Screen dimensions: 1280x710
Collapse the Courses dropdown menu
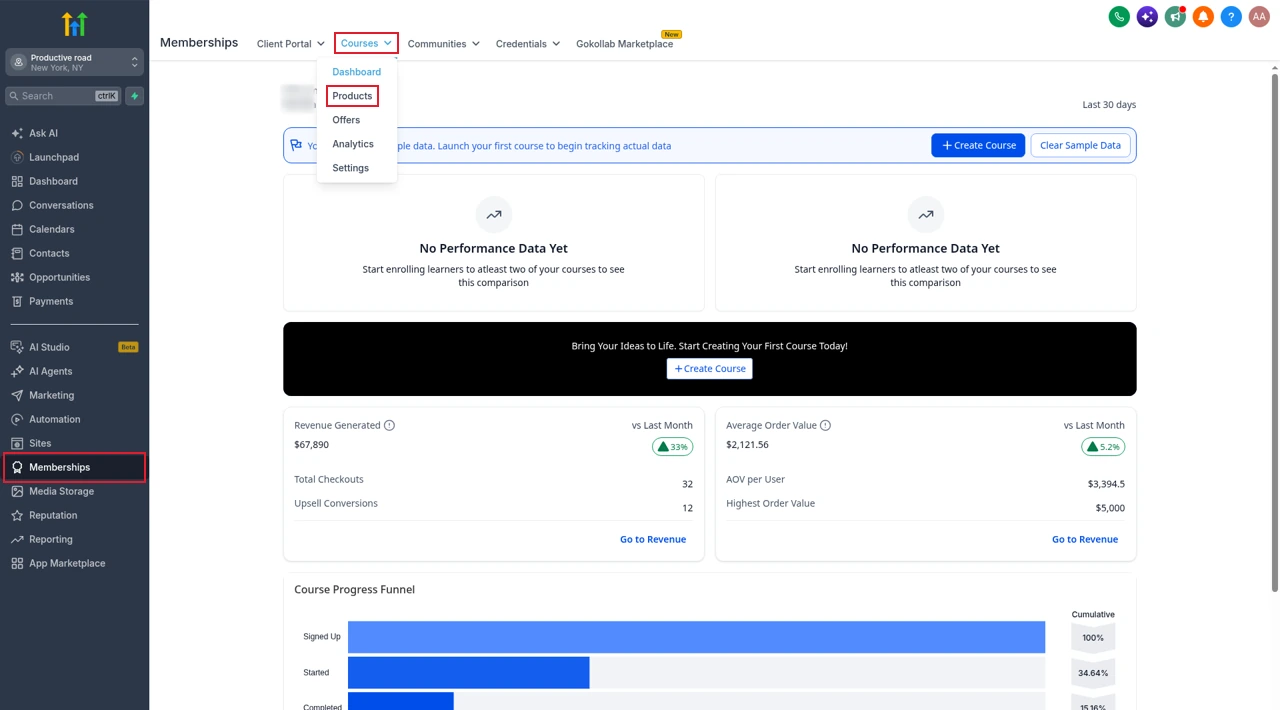click(x=366, y=43)
